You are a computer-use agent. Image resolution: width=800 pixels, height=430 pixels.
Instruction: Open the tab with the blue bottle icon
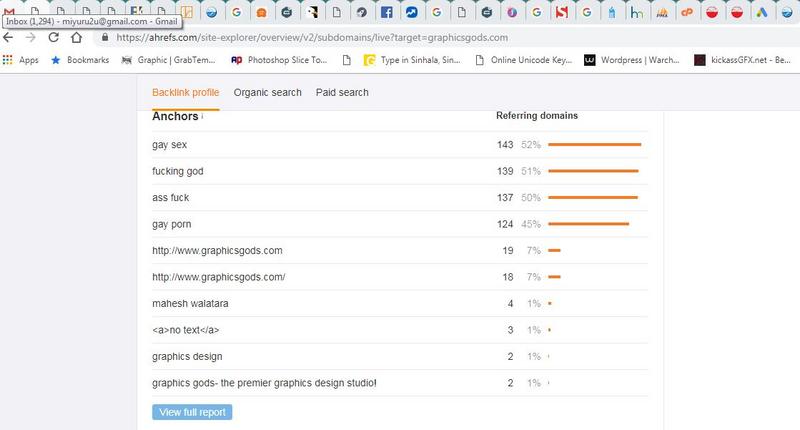612,12
